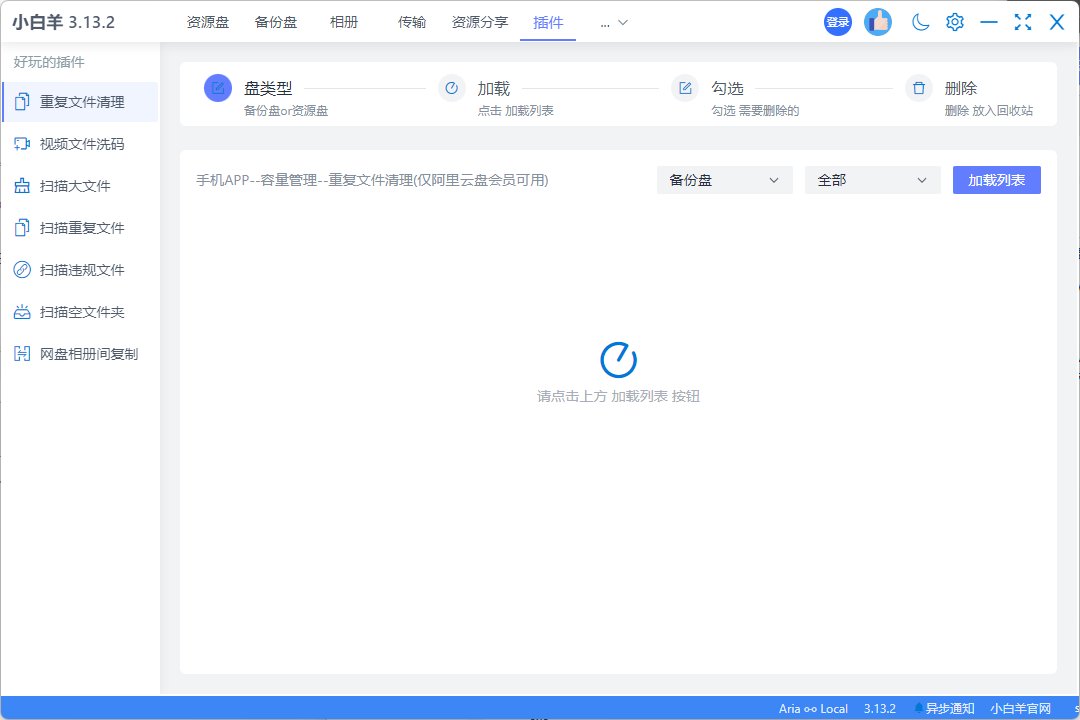The width and height of the screenshot is (1080, 720).
Task: Open settings via the gear icon
Action: [955, 22]
